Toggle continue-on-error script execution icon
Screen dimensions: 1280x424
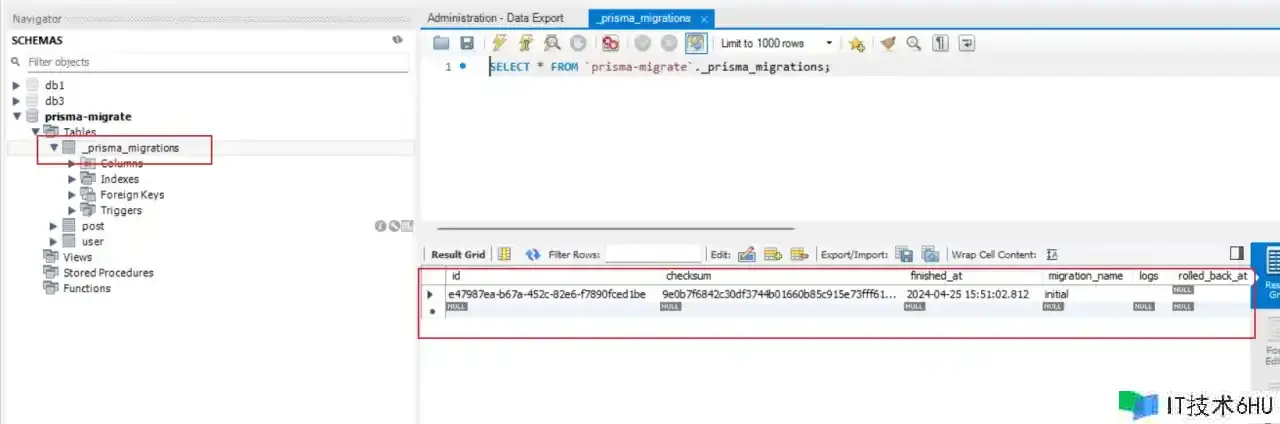[610, 43]
